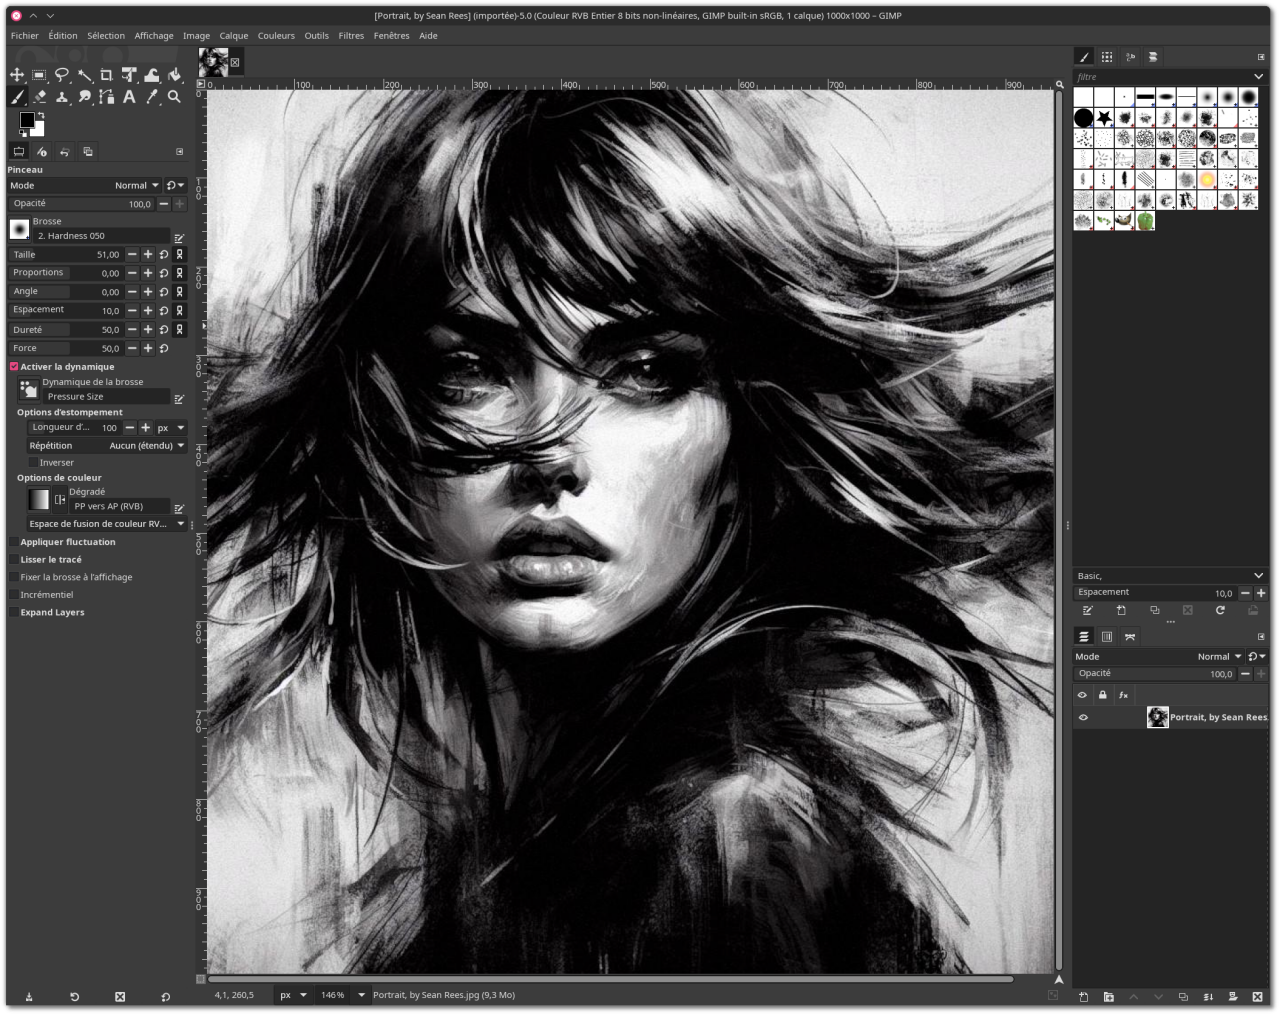Create a new layer in Layers panel
Viewport: 1280px width, 1015px height.
1083,997
